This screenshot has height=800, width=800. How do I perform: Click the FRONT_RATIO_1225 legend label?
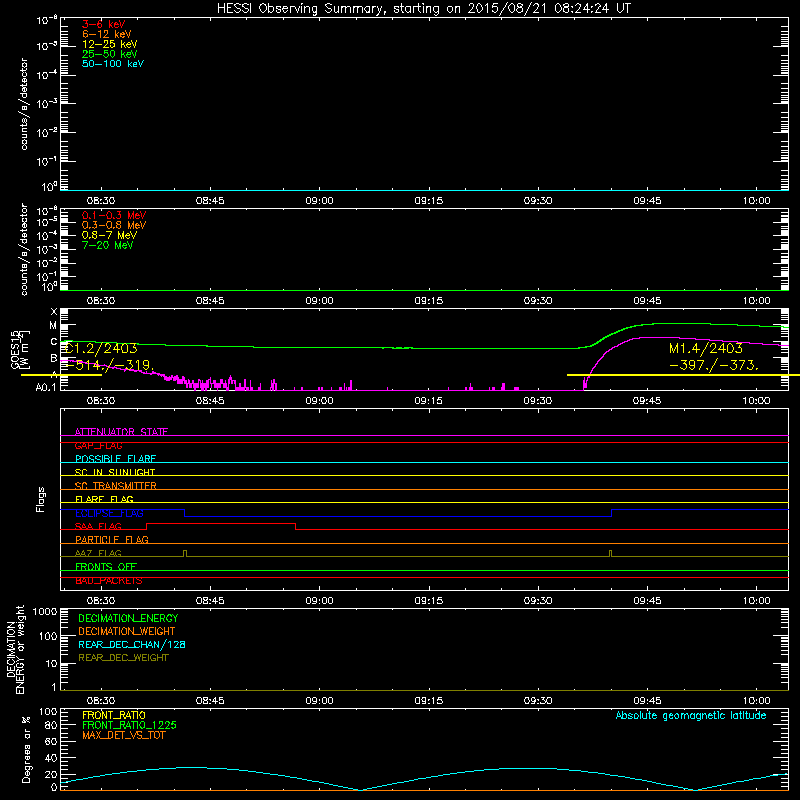129,725
